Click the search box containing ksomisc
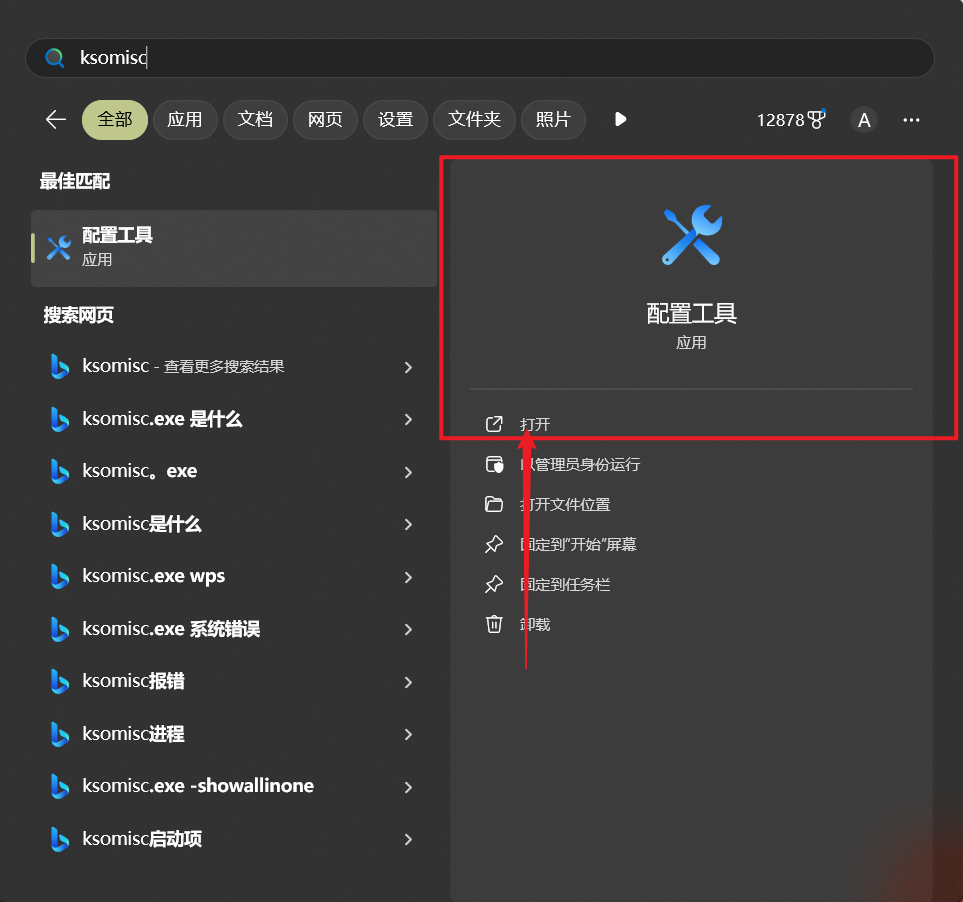Viewport: 963px width, 902px height. (x=480, y=58)
